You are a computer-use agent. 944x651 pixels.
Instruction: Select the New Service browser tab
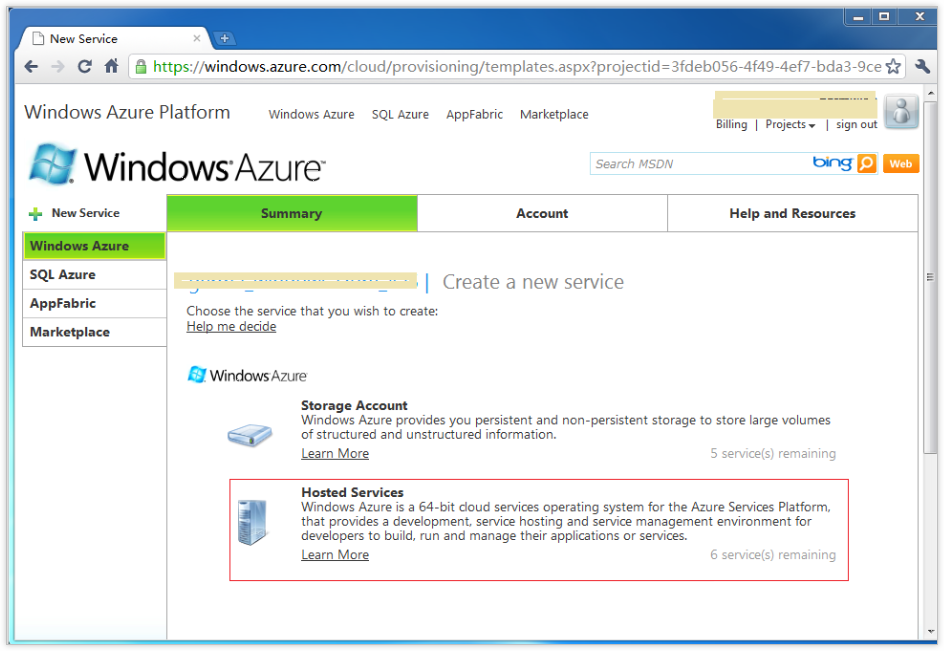pos(114,39)
